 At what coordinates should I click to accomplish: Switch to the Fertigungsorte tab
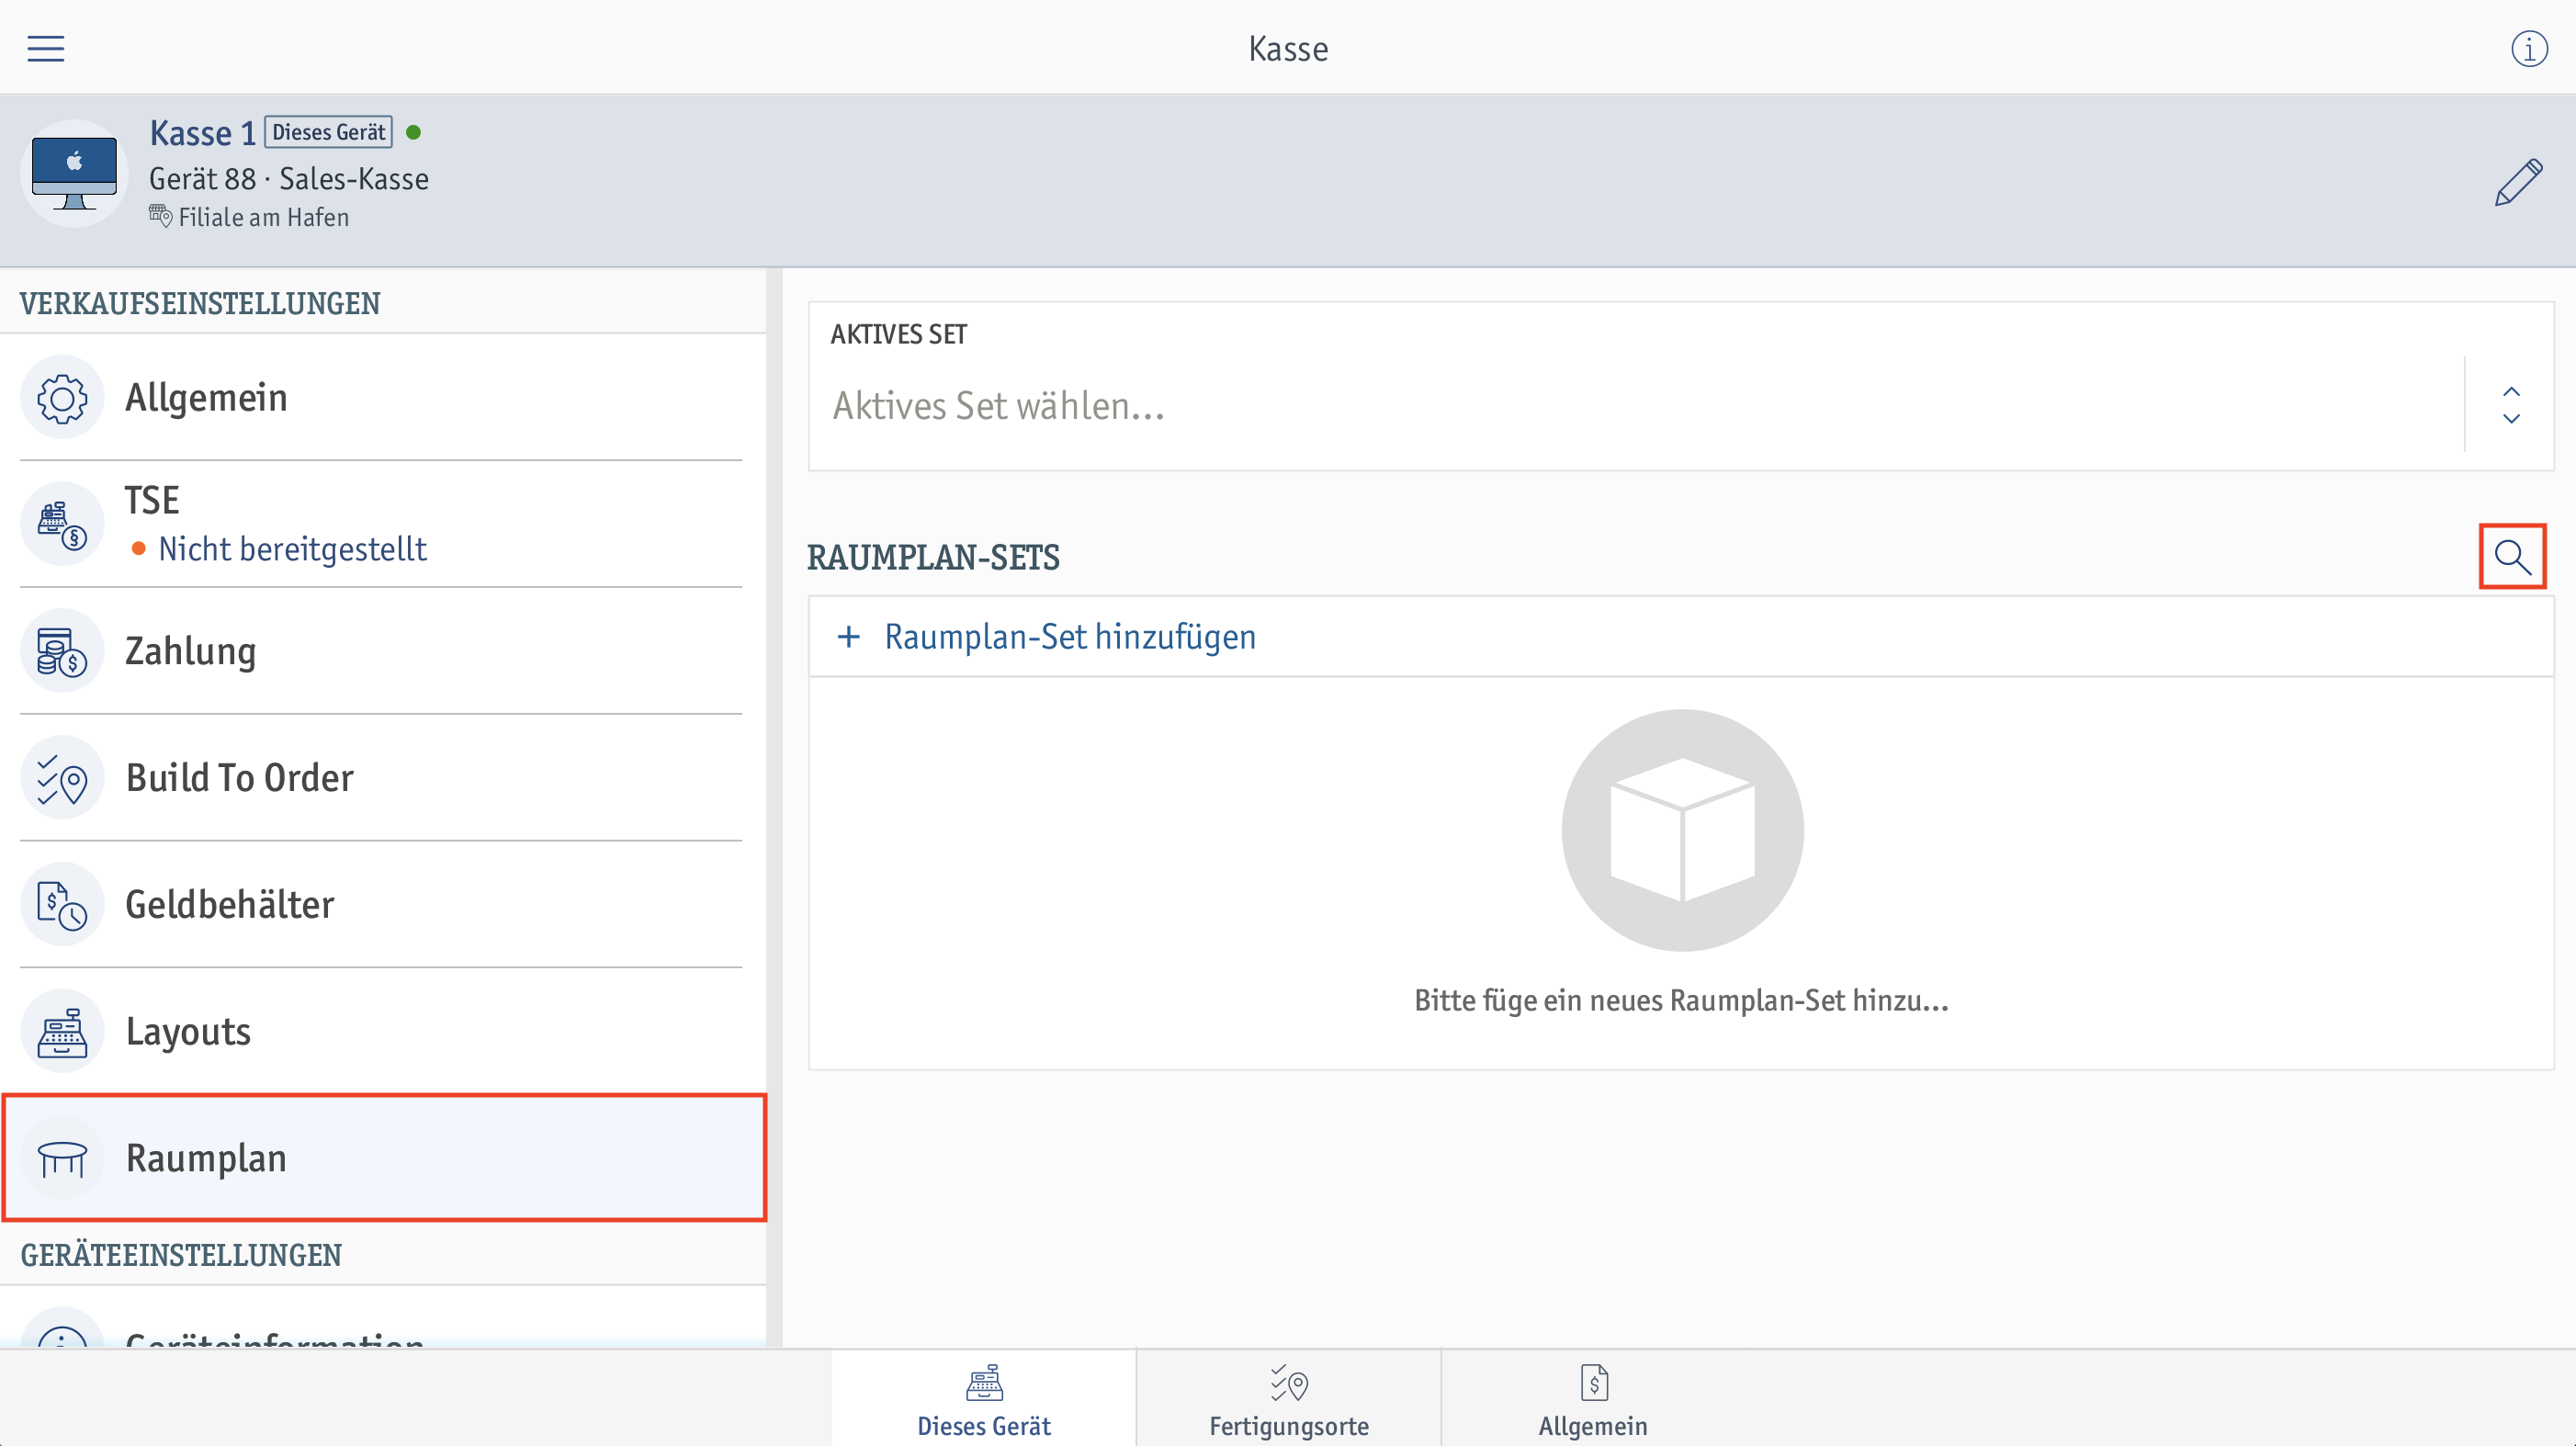click(x=1289, y=1398)
